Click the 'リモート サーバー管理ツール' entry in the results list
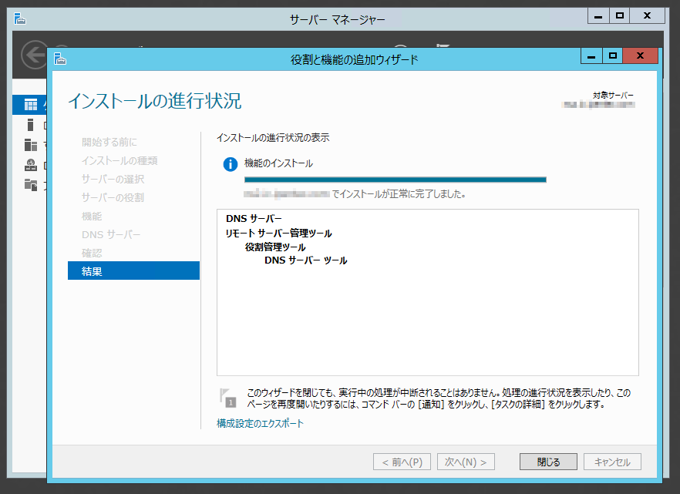The width and height of the screenshot is (680, 494). (278, 233)
